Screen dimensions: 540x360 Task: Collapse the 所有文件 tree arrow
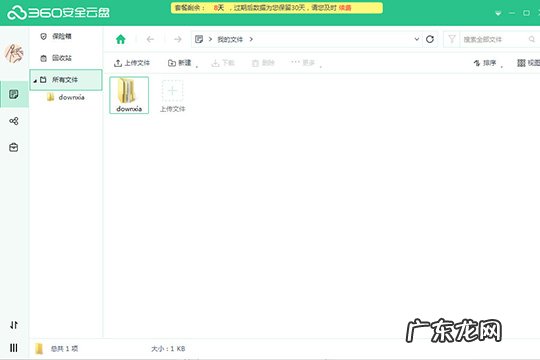tap(35, 81)
